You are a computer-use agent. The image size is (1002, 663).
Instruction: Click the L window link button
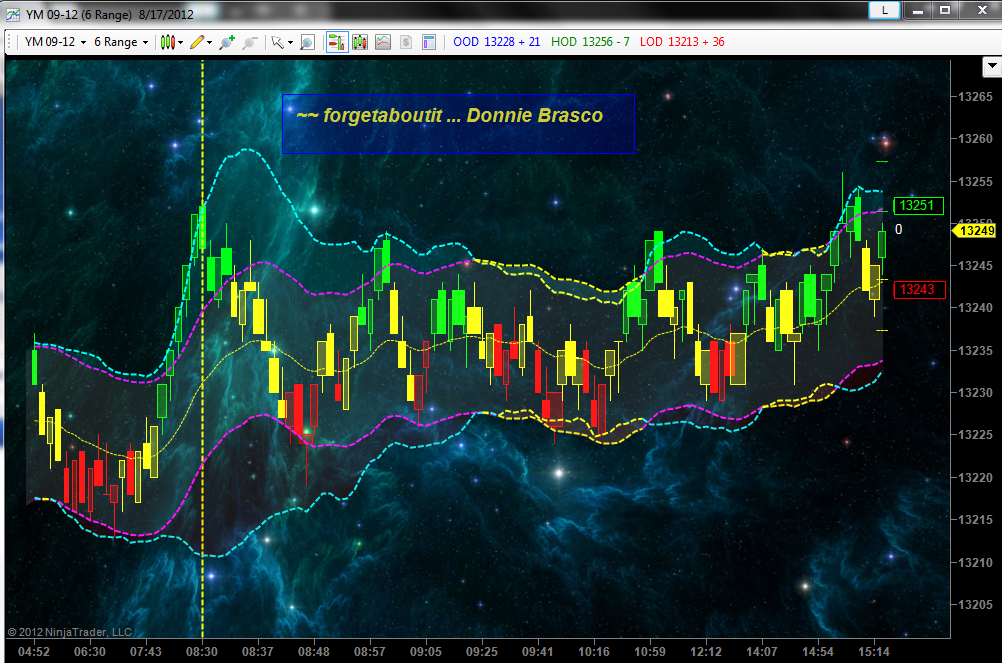[884, 10]
